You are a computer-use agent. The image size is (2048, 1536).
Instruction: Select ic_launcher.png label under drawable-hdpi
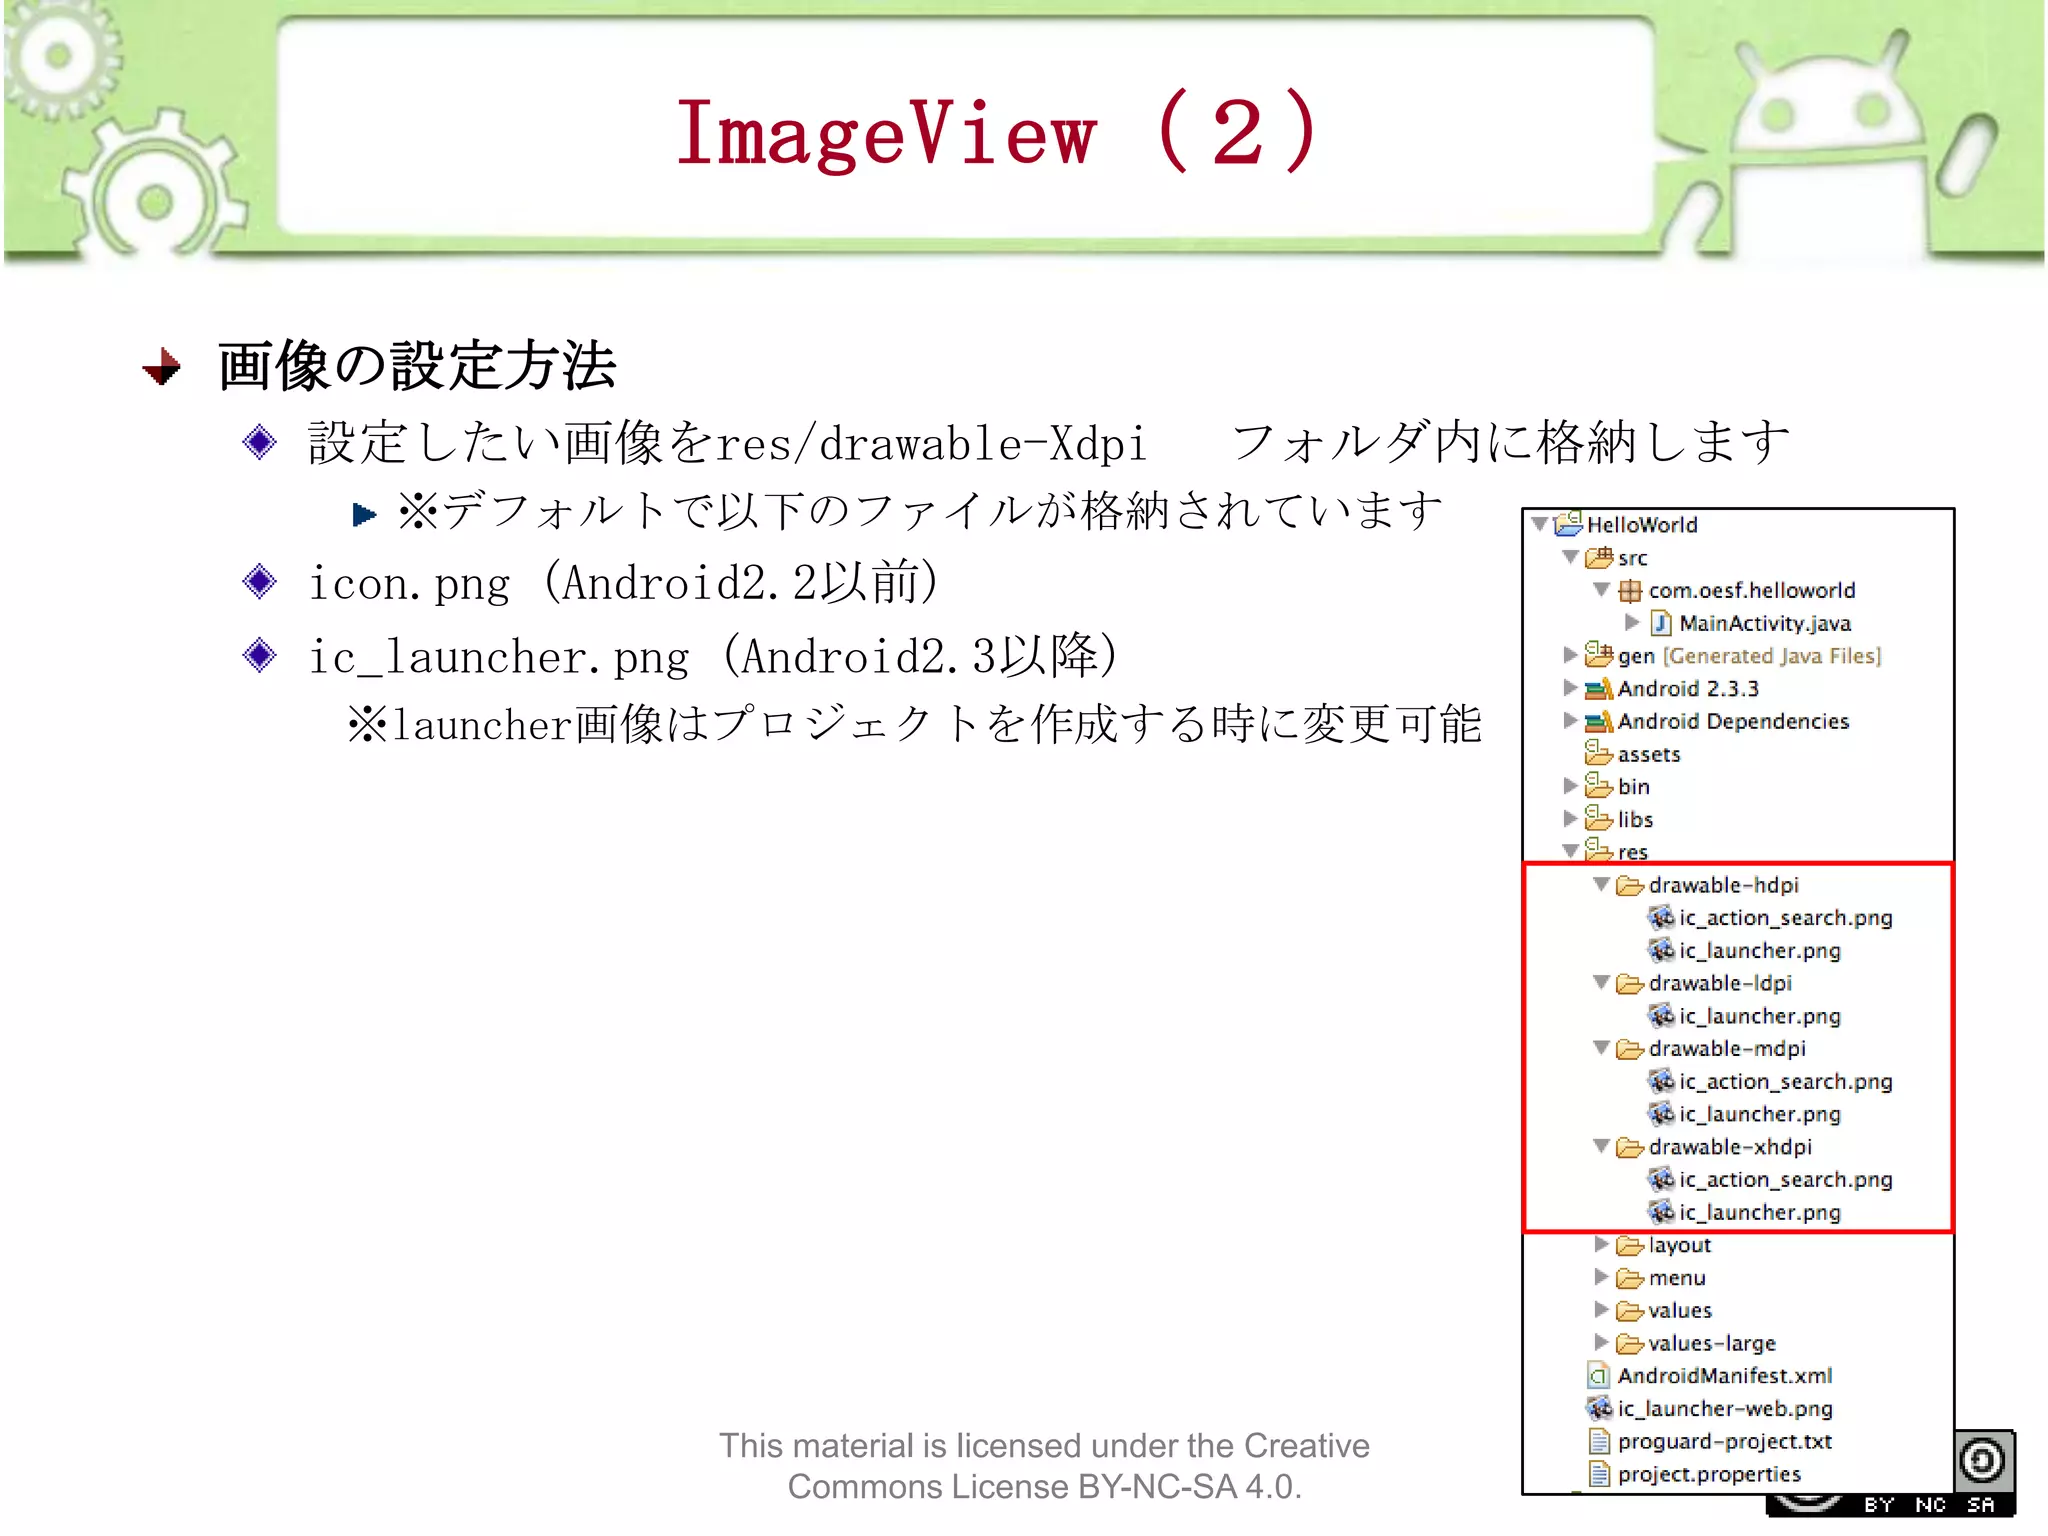[x=1760, y=951]
